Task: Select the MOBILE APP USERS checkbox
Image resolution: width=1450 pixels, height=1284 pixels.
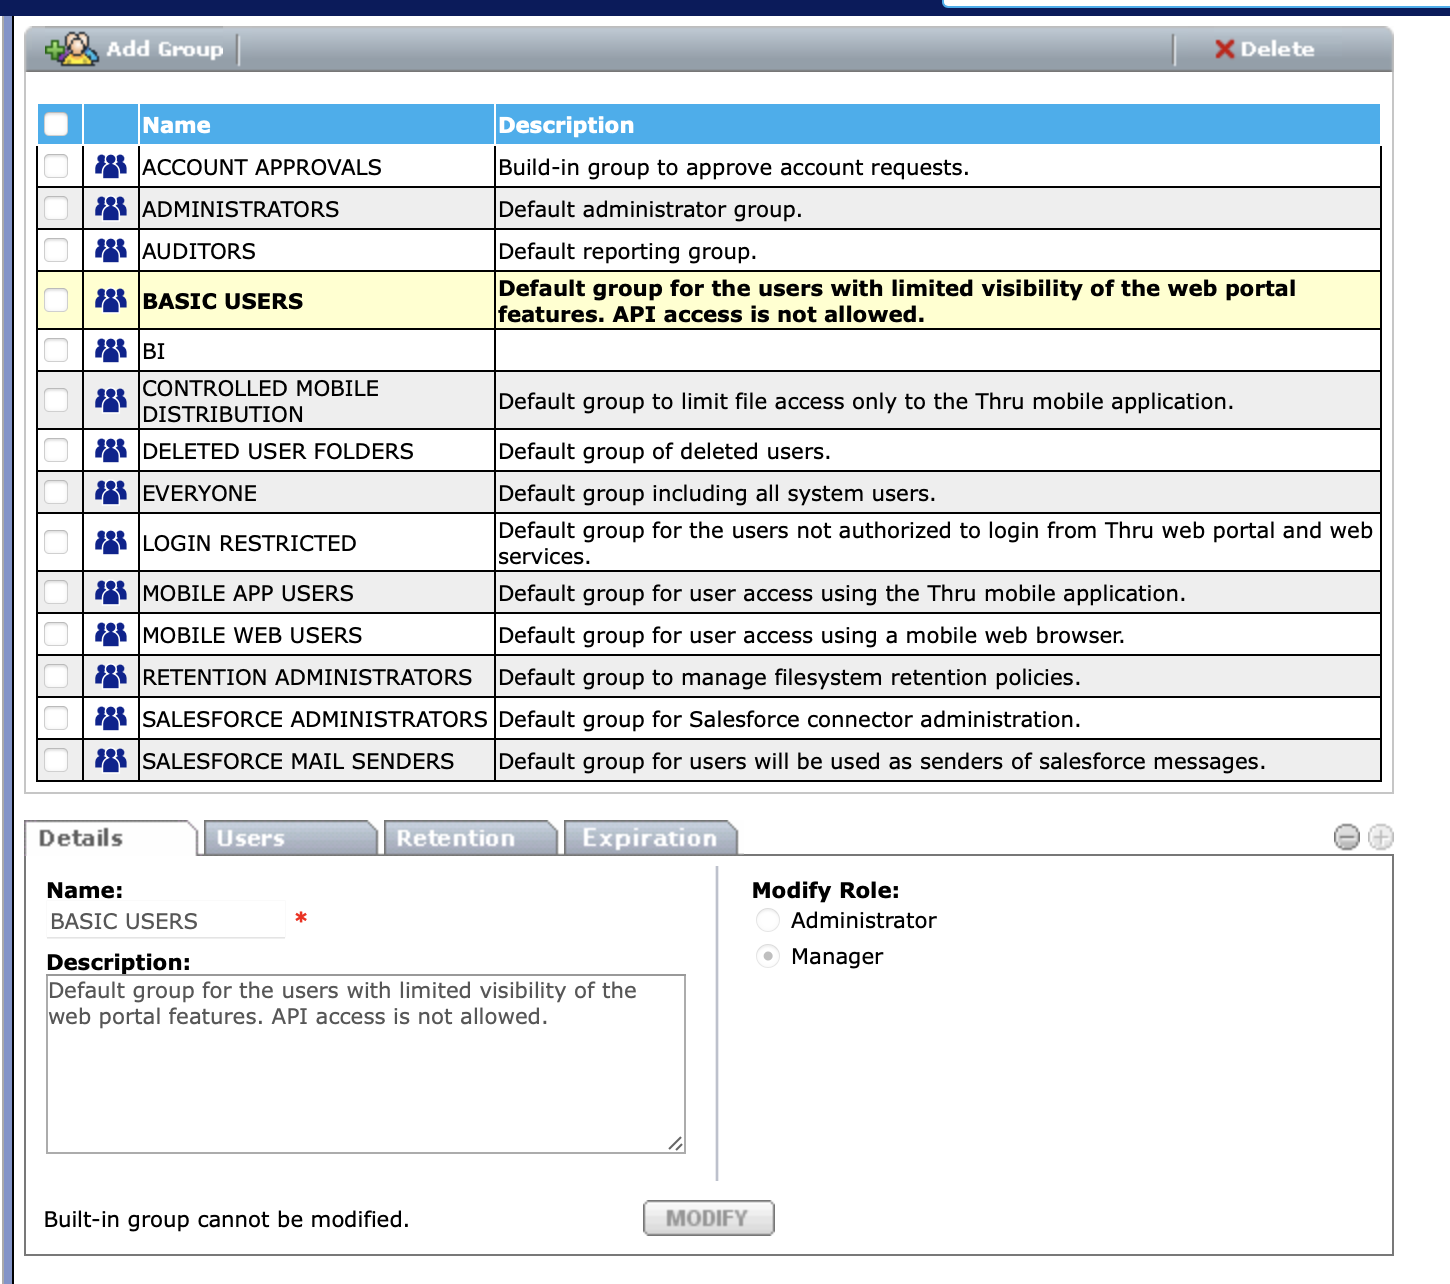Action: coord(57,592)
